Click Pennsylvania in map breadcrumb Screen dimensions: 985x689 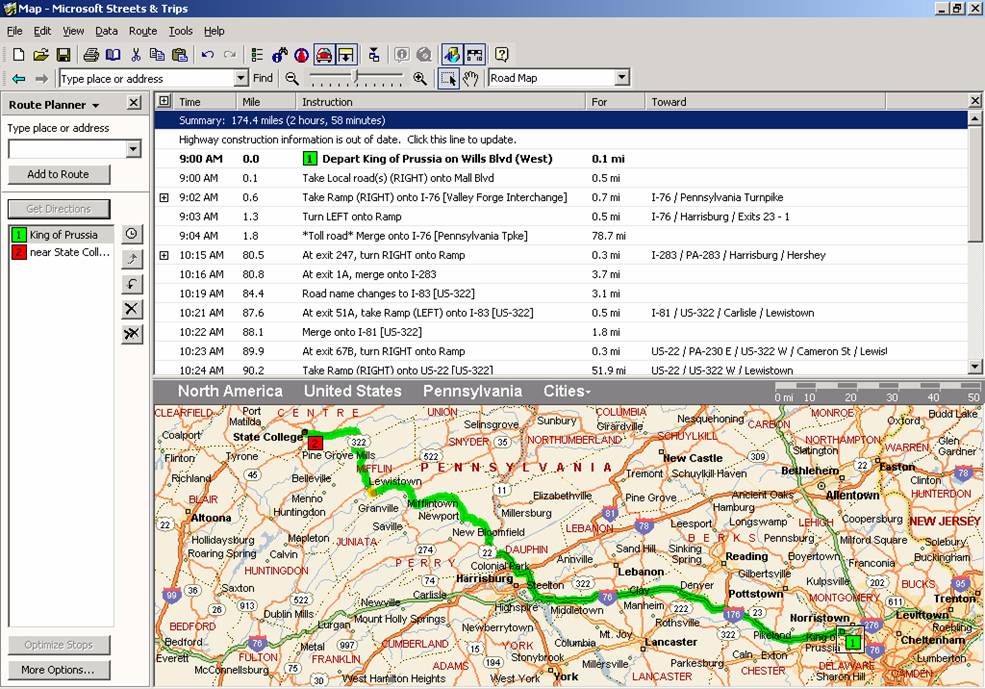pos(472,391)
